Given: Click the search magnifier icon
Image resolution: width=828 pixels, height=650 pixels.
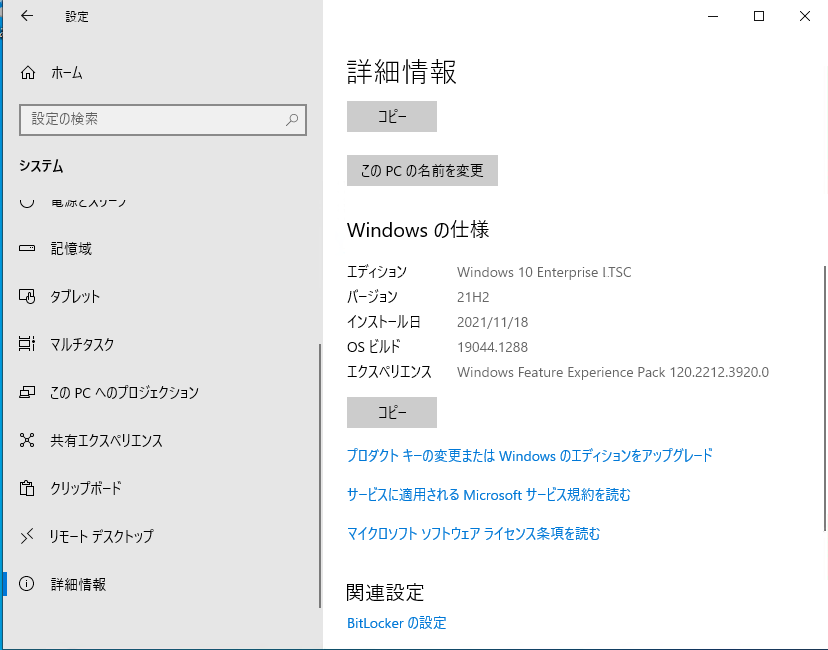Looking at the screenshot, I should coord(291,120).
